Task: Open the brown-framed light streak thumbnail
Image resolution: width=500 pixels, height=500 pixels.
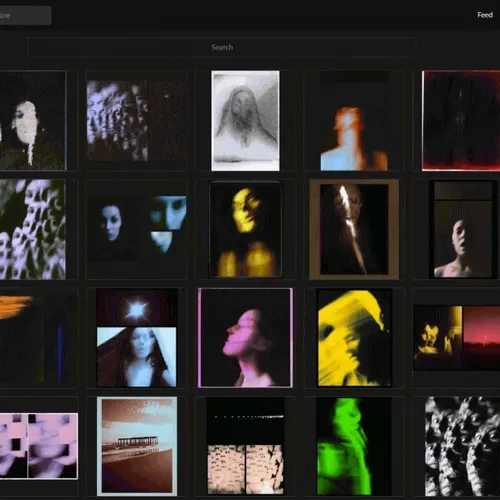Action: 354,229
